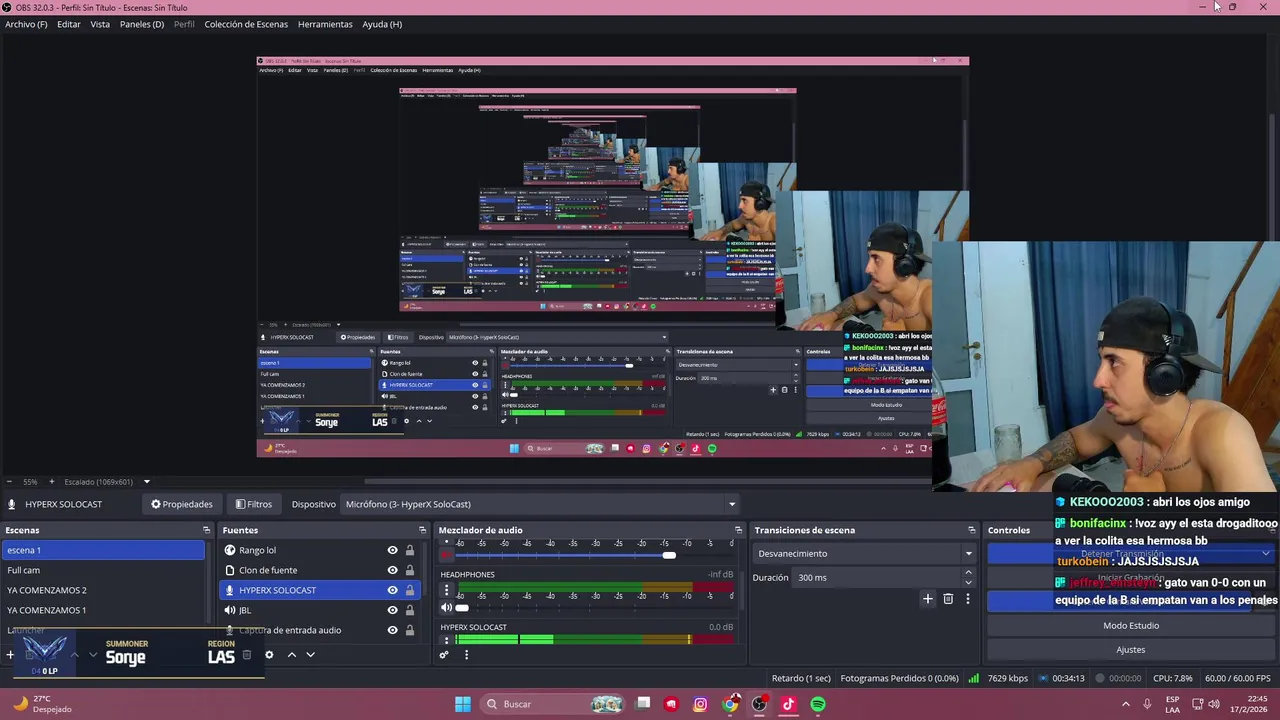Click the Modo Estudio button
This screenshot has height=720, width=1280.
tap(1131, 626)
